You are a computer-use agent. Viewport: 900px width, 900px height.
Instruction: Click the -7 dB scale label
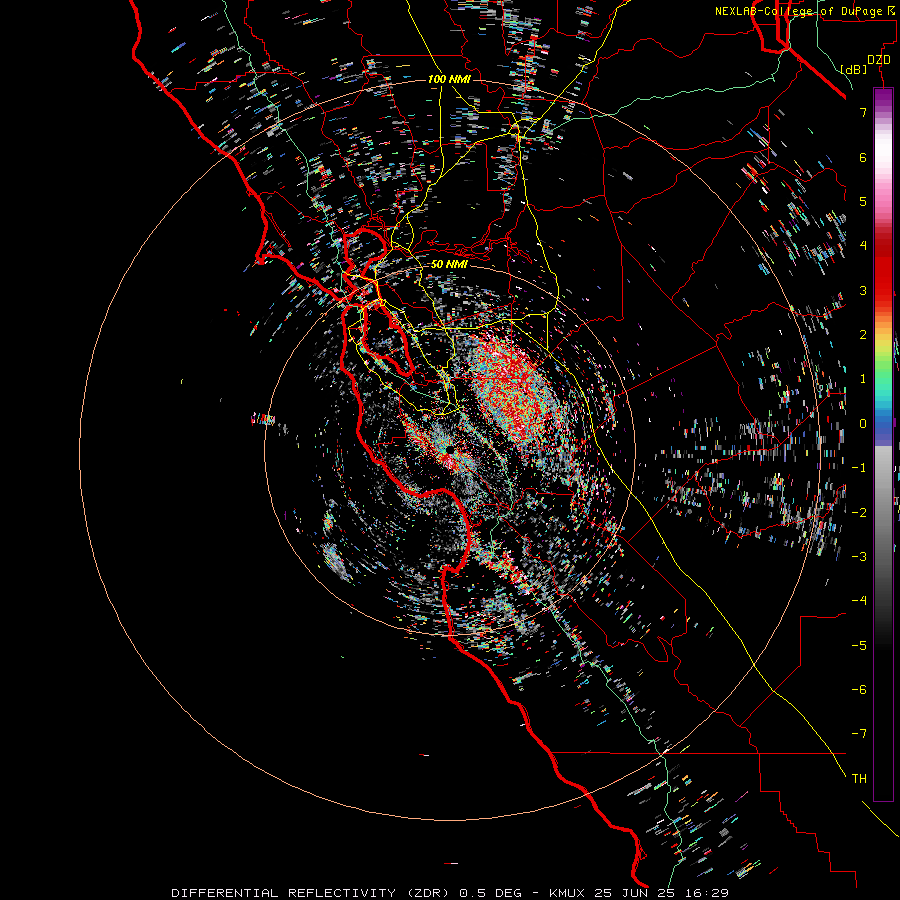click(x=859, y=734)
